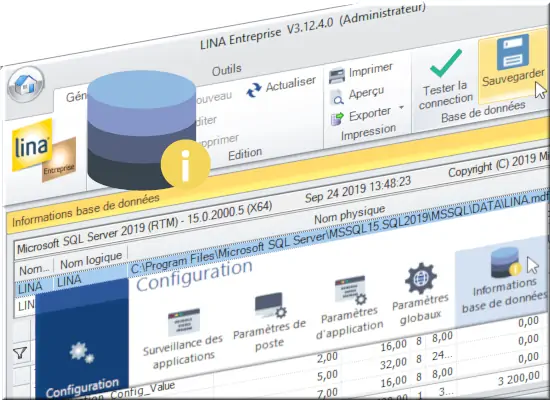Select the LINA.mdf file path cell
Image resolution: width=550 pixels, height=400 pixels.
click(338, 231)
